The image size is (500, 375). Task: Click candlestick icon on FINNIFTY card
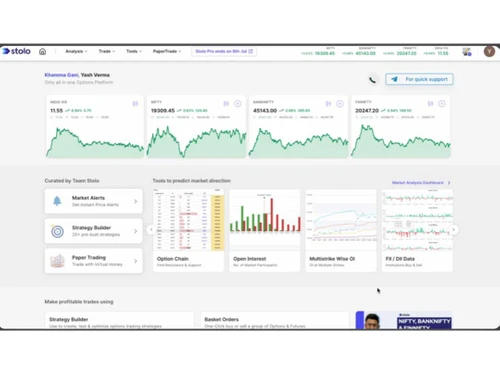430,104
